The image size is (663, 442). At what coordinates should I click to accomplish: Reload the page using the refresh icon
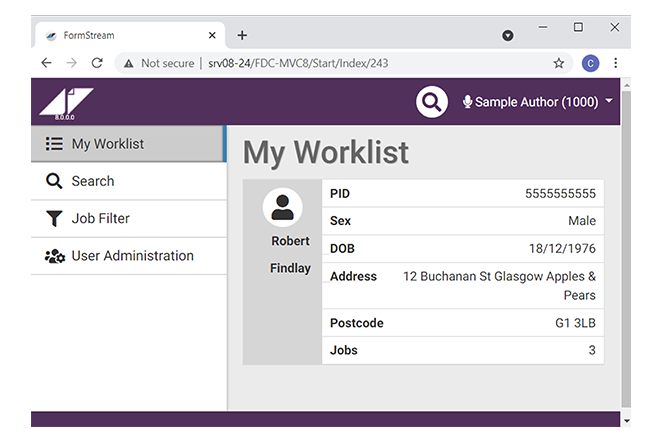coord(97,63)
